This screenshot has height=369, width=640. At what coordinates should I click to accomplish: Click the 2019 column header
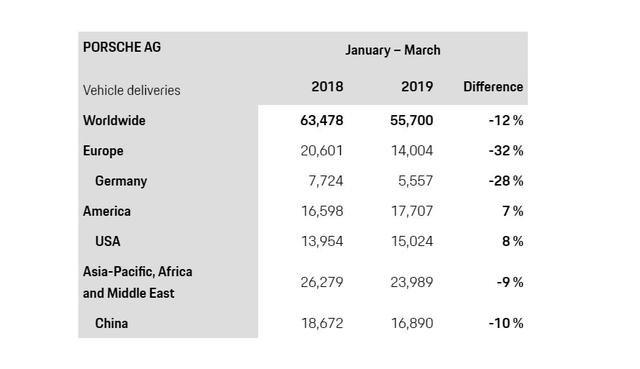click(417, 87)
